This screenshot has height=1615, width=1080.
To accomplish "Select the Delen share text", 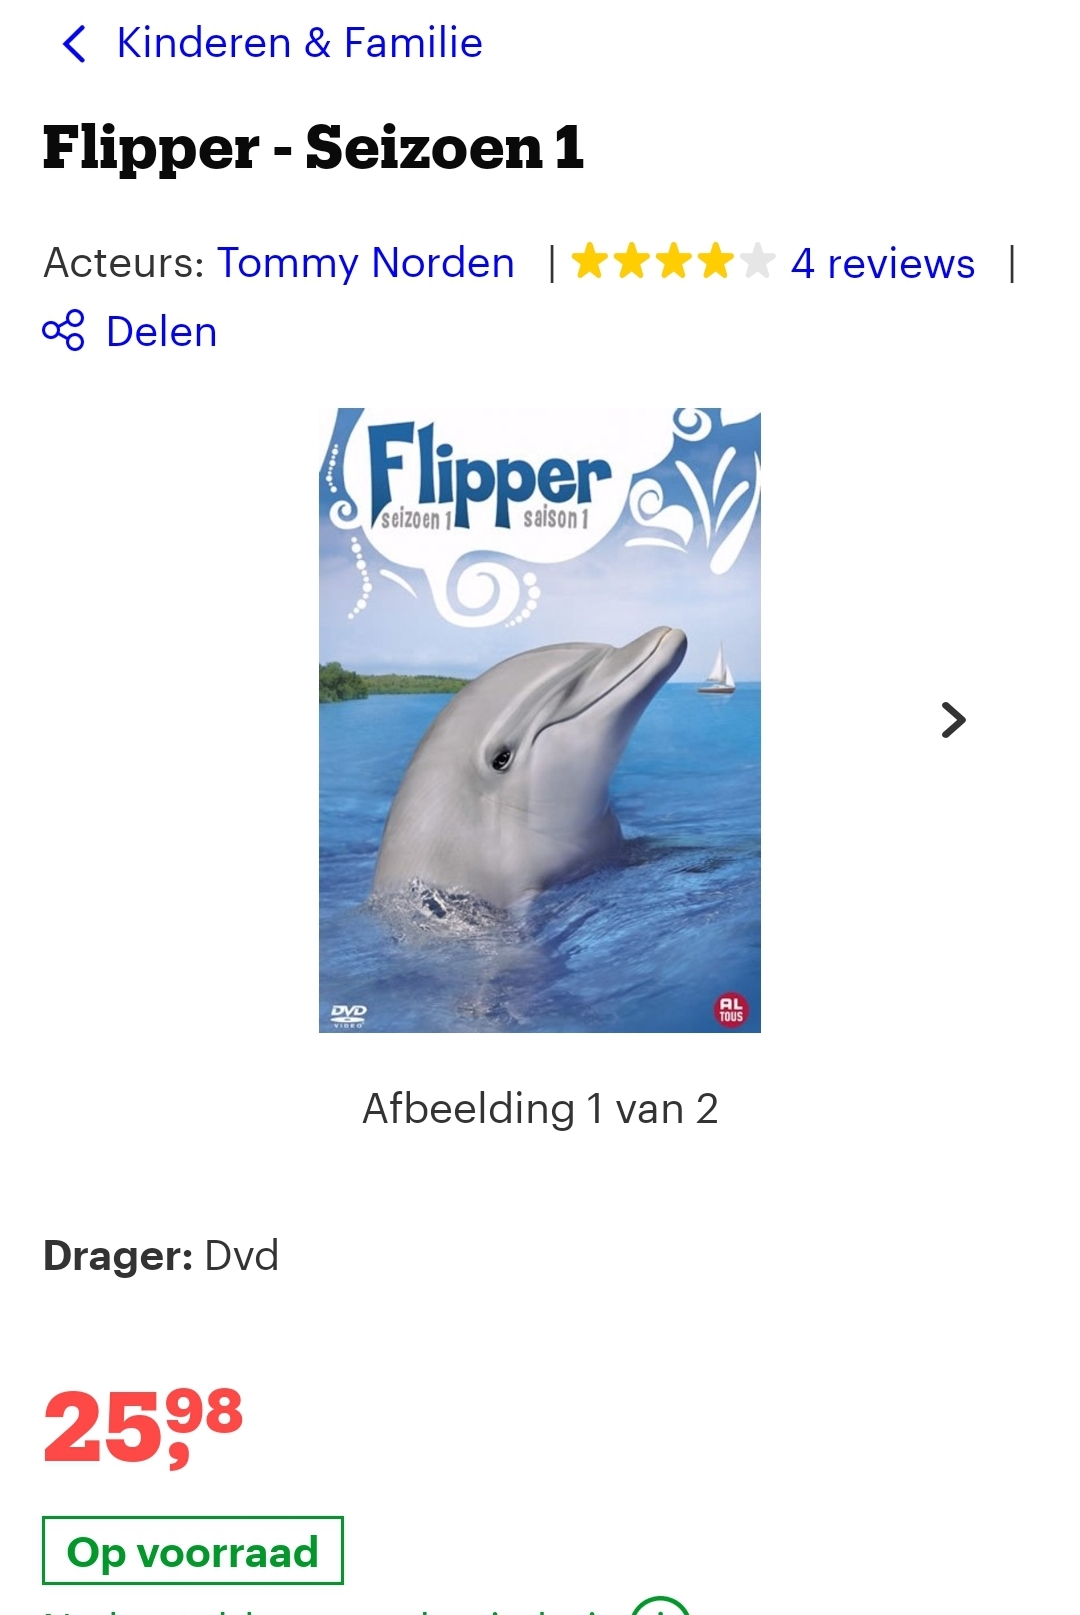I will (161, 332).
